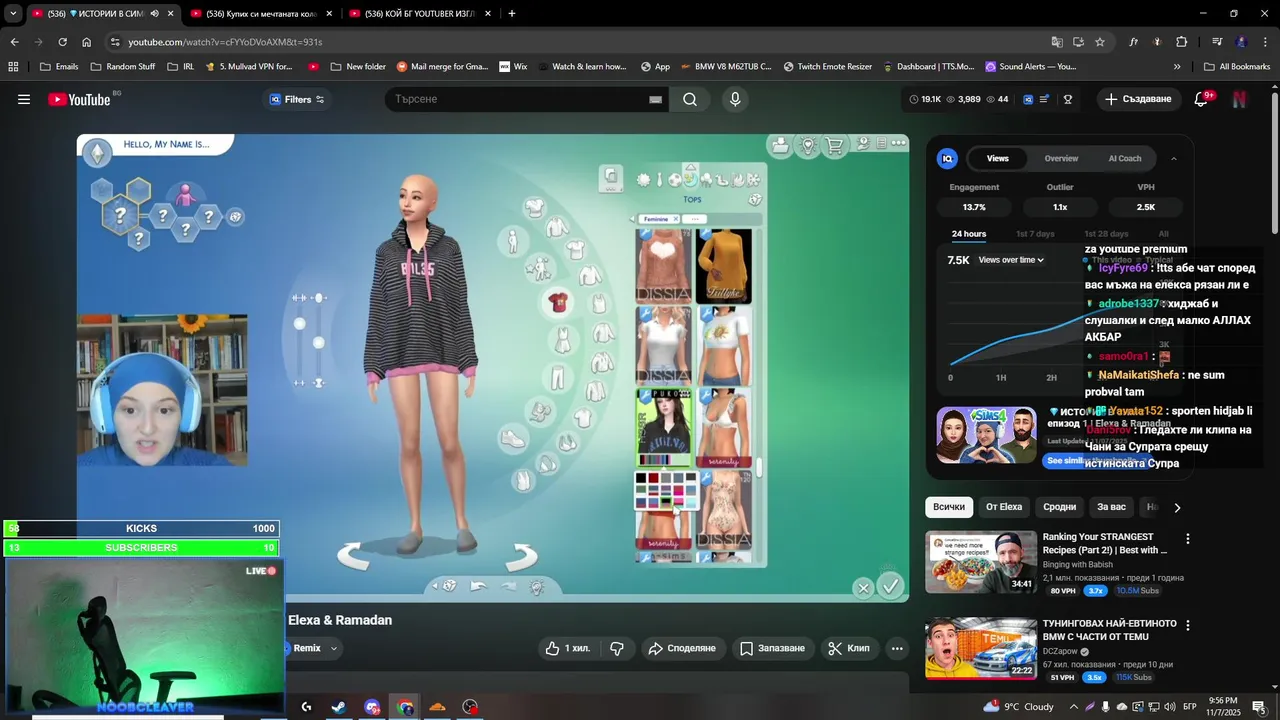The height and width of the screenshot is (720, 1280).
Task: Select the Всички filter chip
Action: (x=949, y=507)
